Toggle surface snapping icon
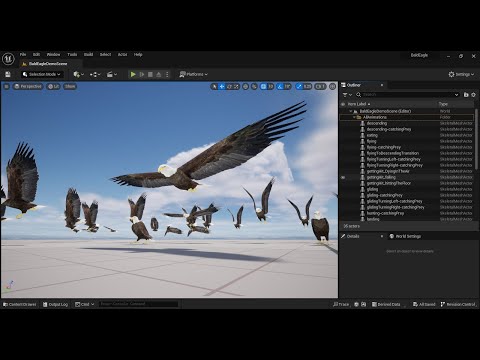 (254, 86)
